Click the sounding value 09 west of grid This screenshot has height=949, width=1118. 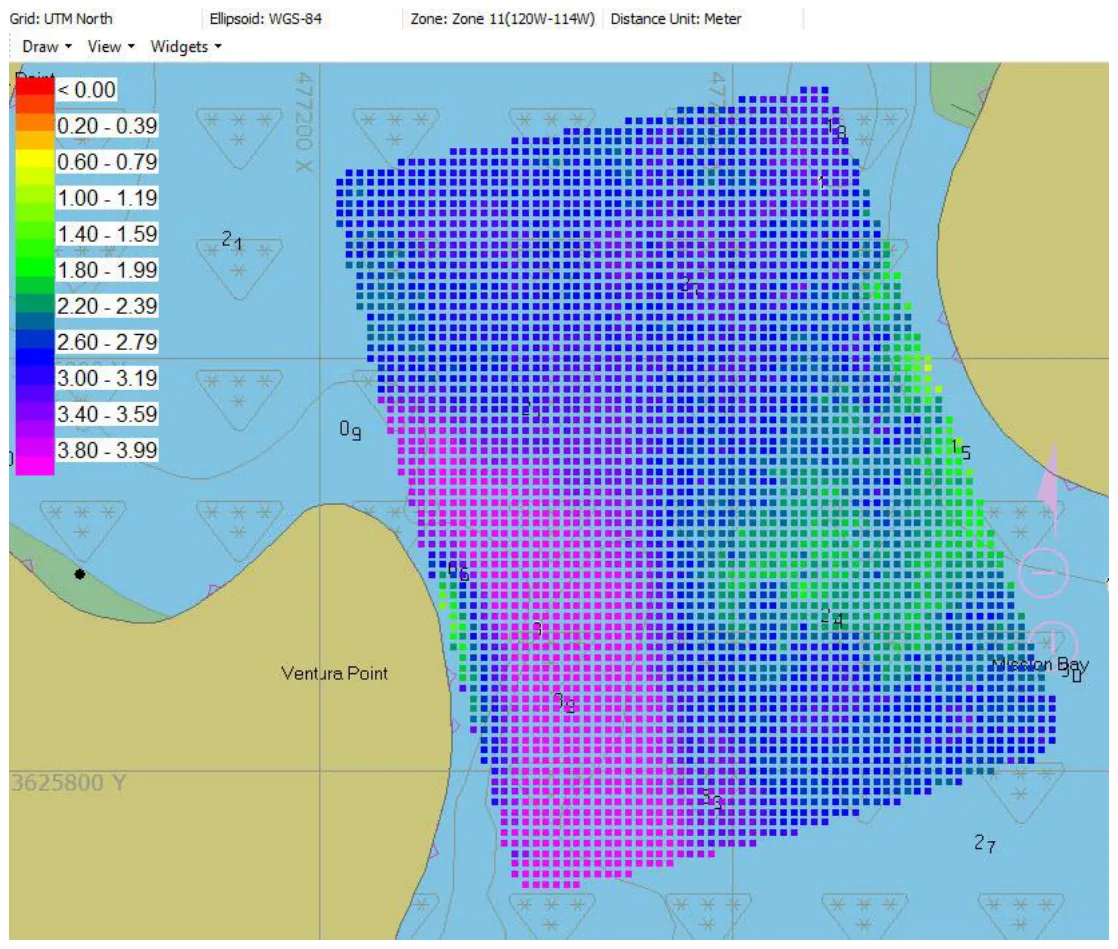350,430
